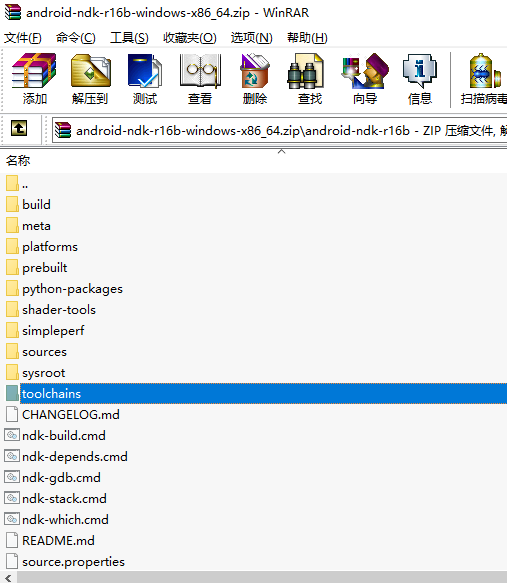The image size is (507, 583).
Task: Select the shader-tools folder
Action: coord(254,310)
